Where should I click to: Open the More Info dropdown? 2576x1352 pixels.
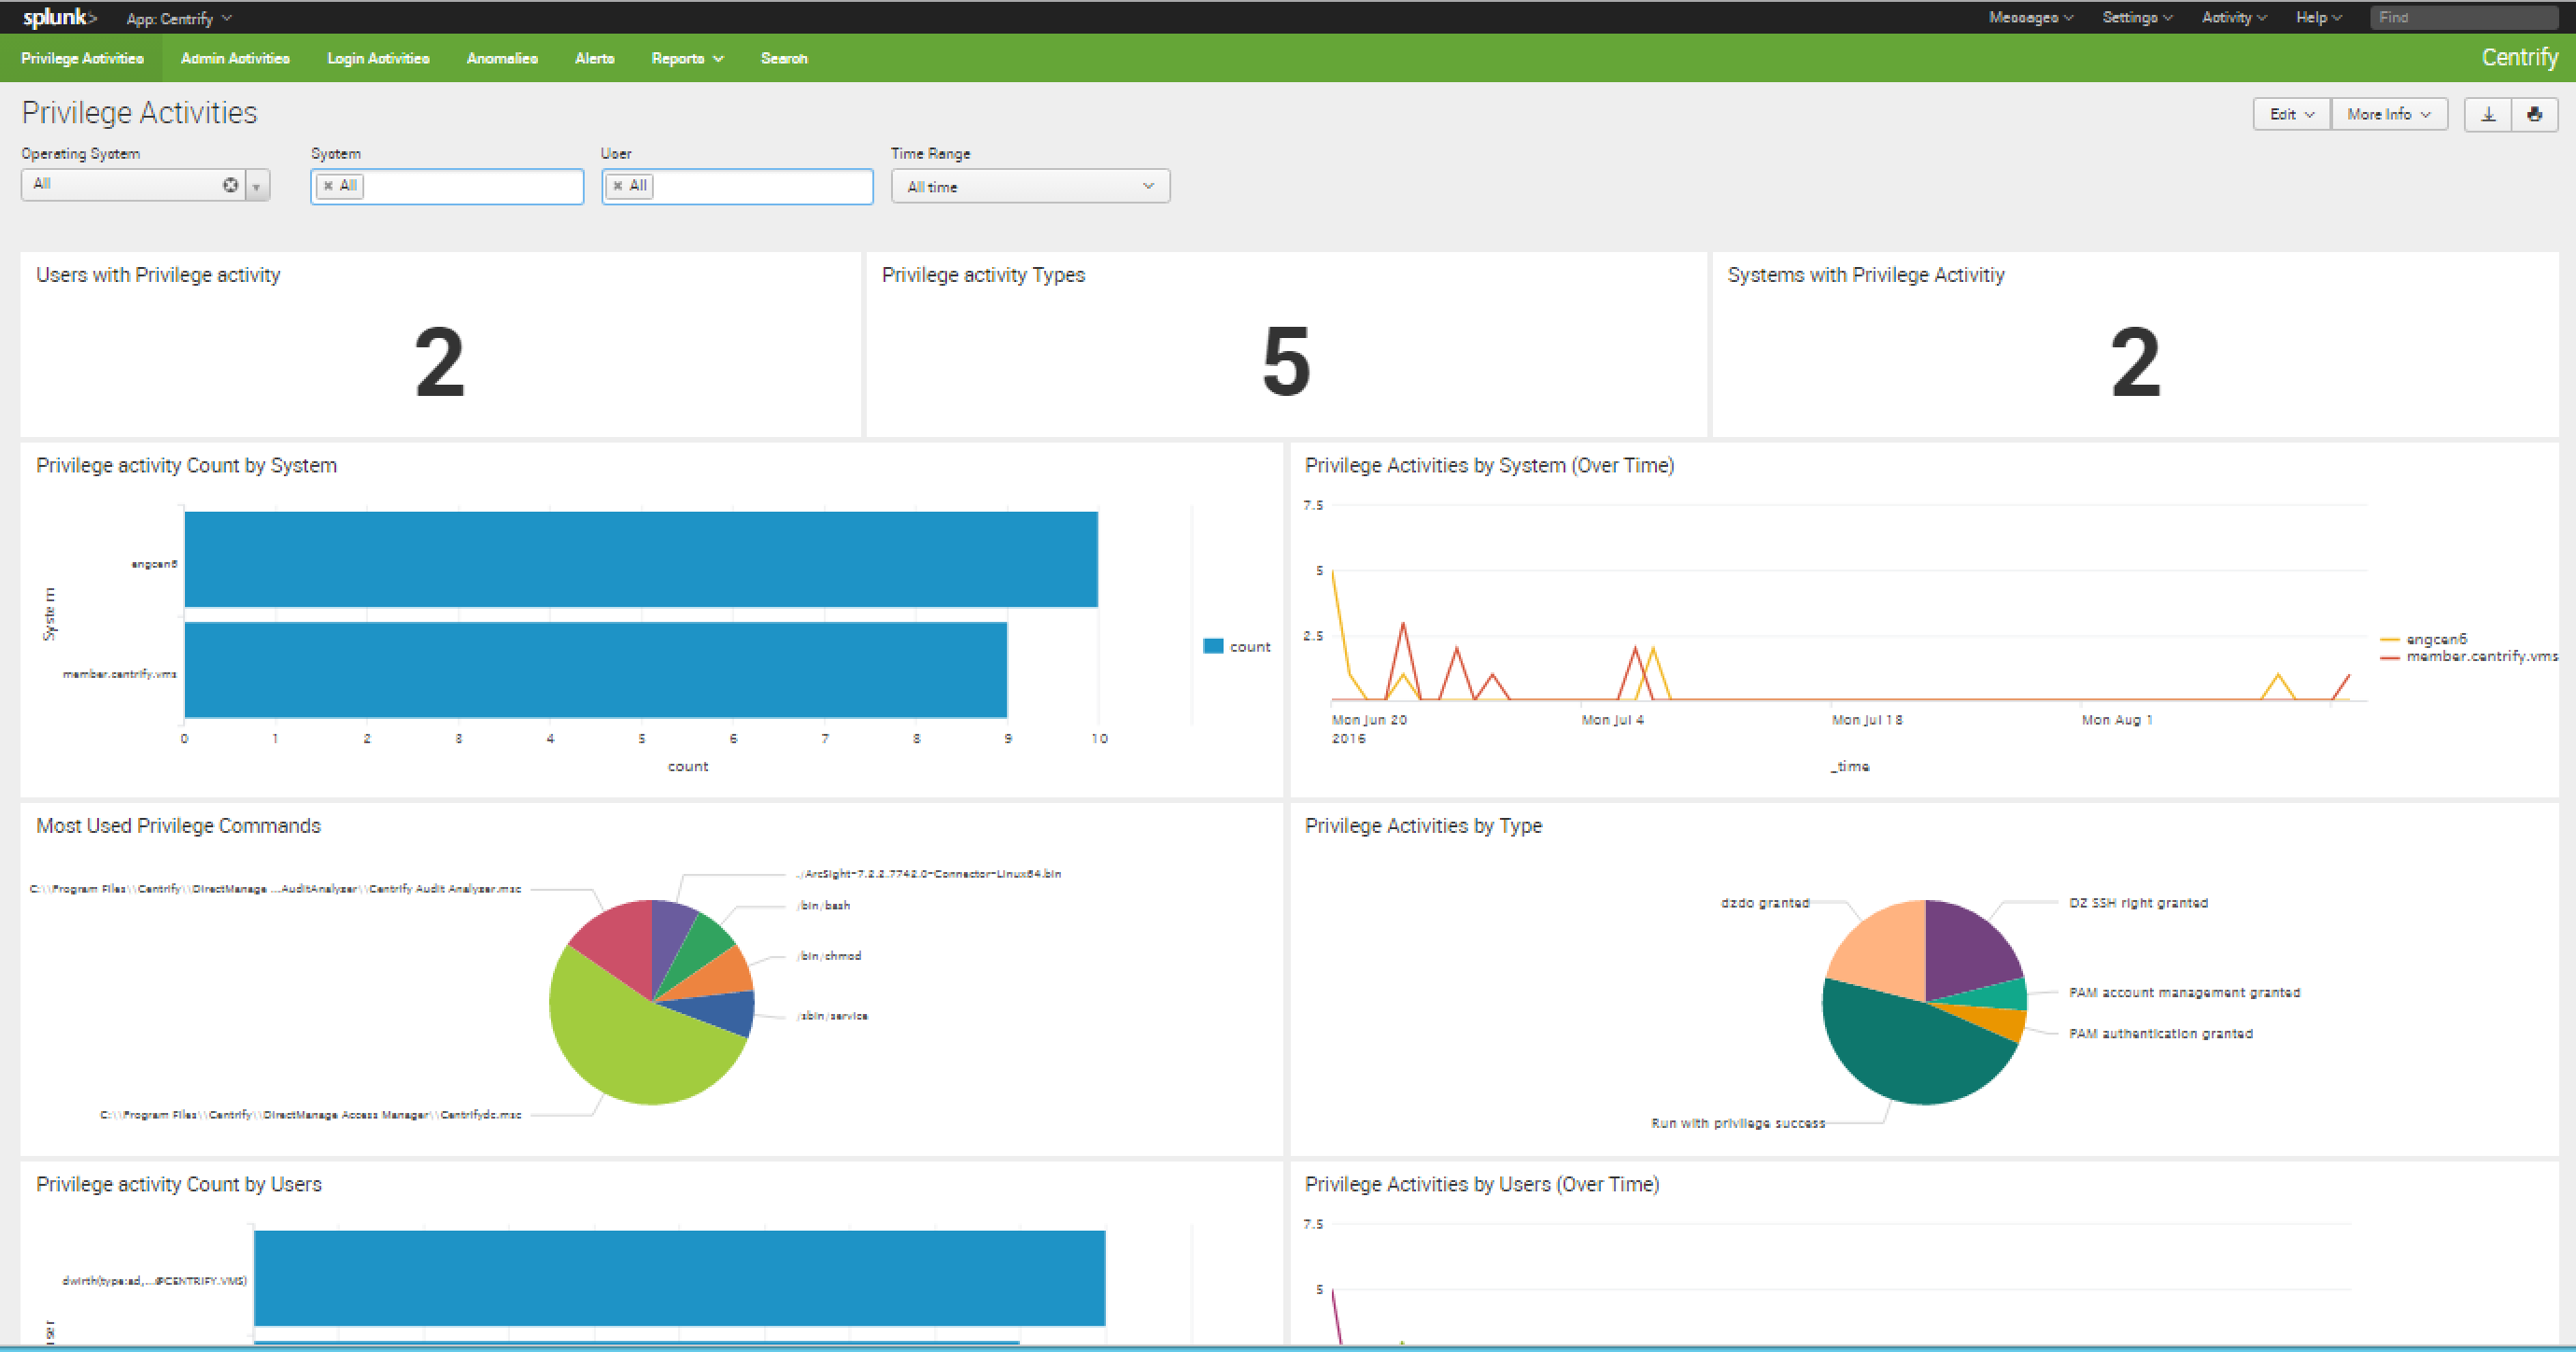coord(2388,114)
